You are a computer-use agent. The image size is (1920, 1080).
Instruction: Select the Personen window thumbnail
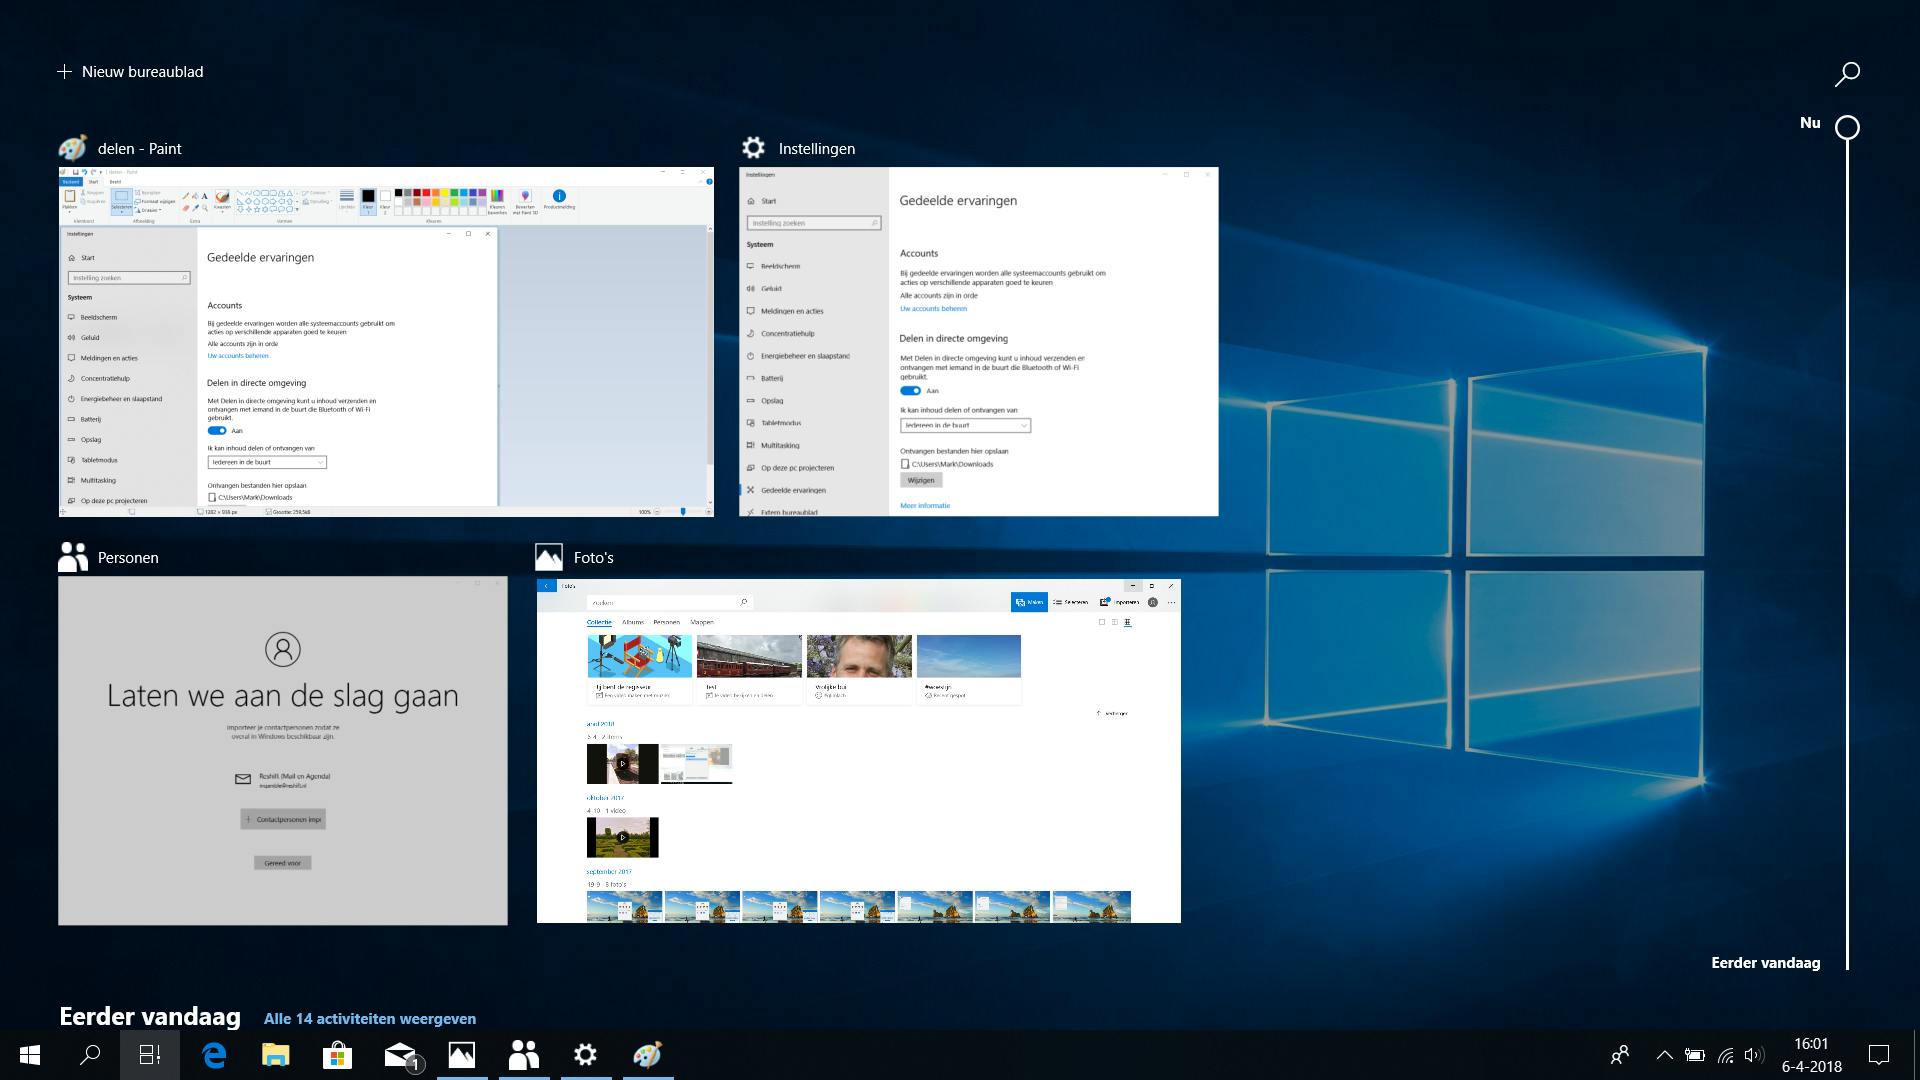coord(283,750)
